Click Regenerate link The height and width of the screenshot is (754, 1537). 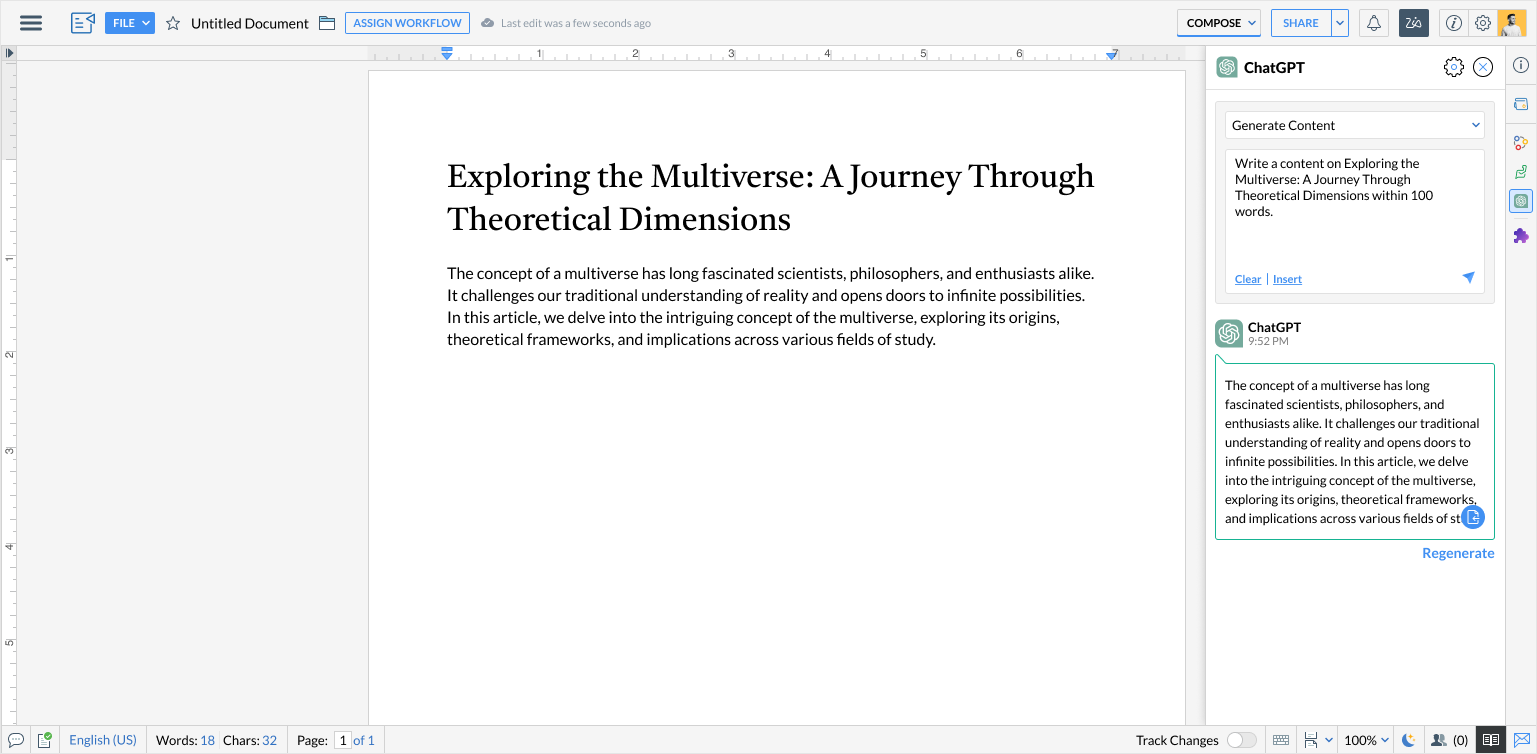point(1458,553)
